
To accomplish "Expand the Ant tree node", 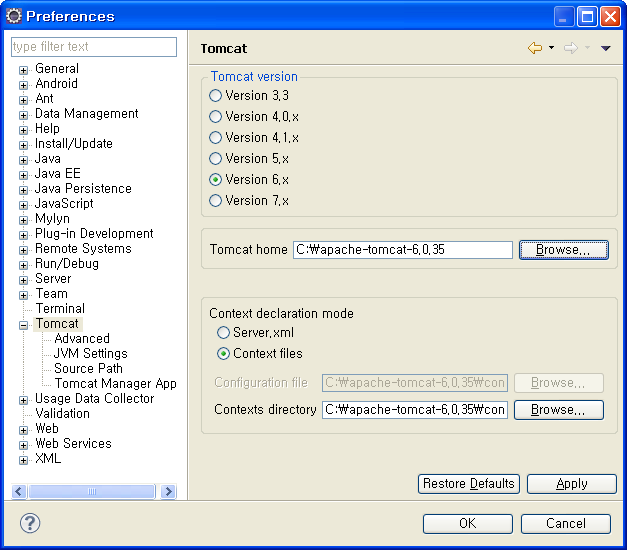I will point(24,100).
